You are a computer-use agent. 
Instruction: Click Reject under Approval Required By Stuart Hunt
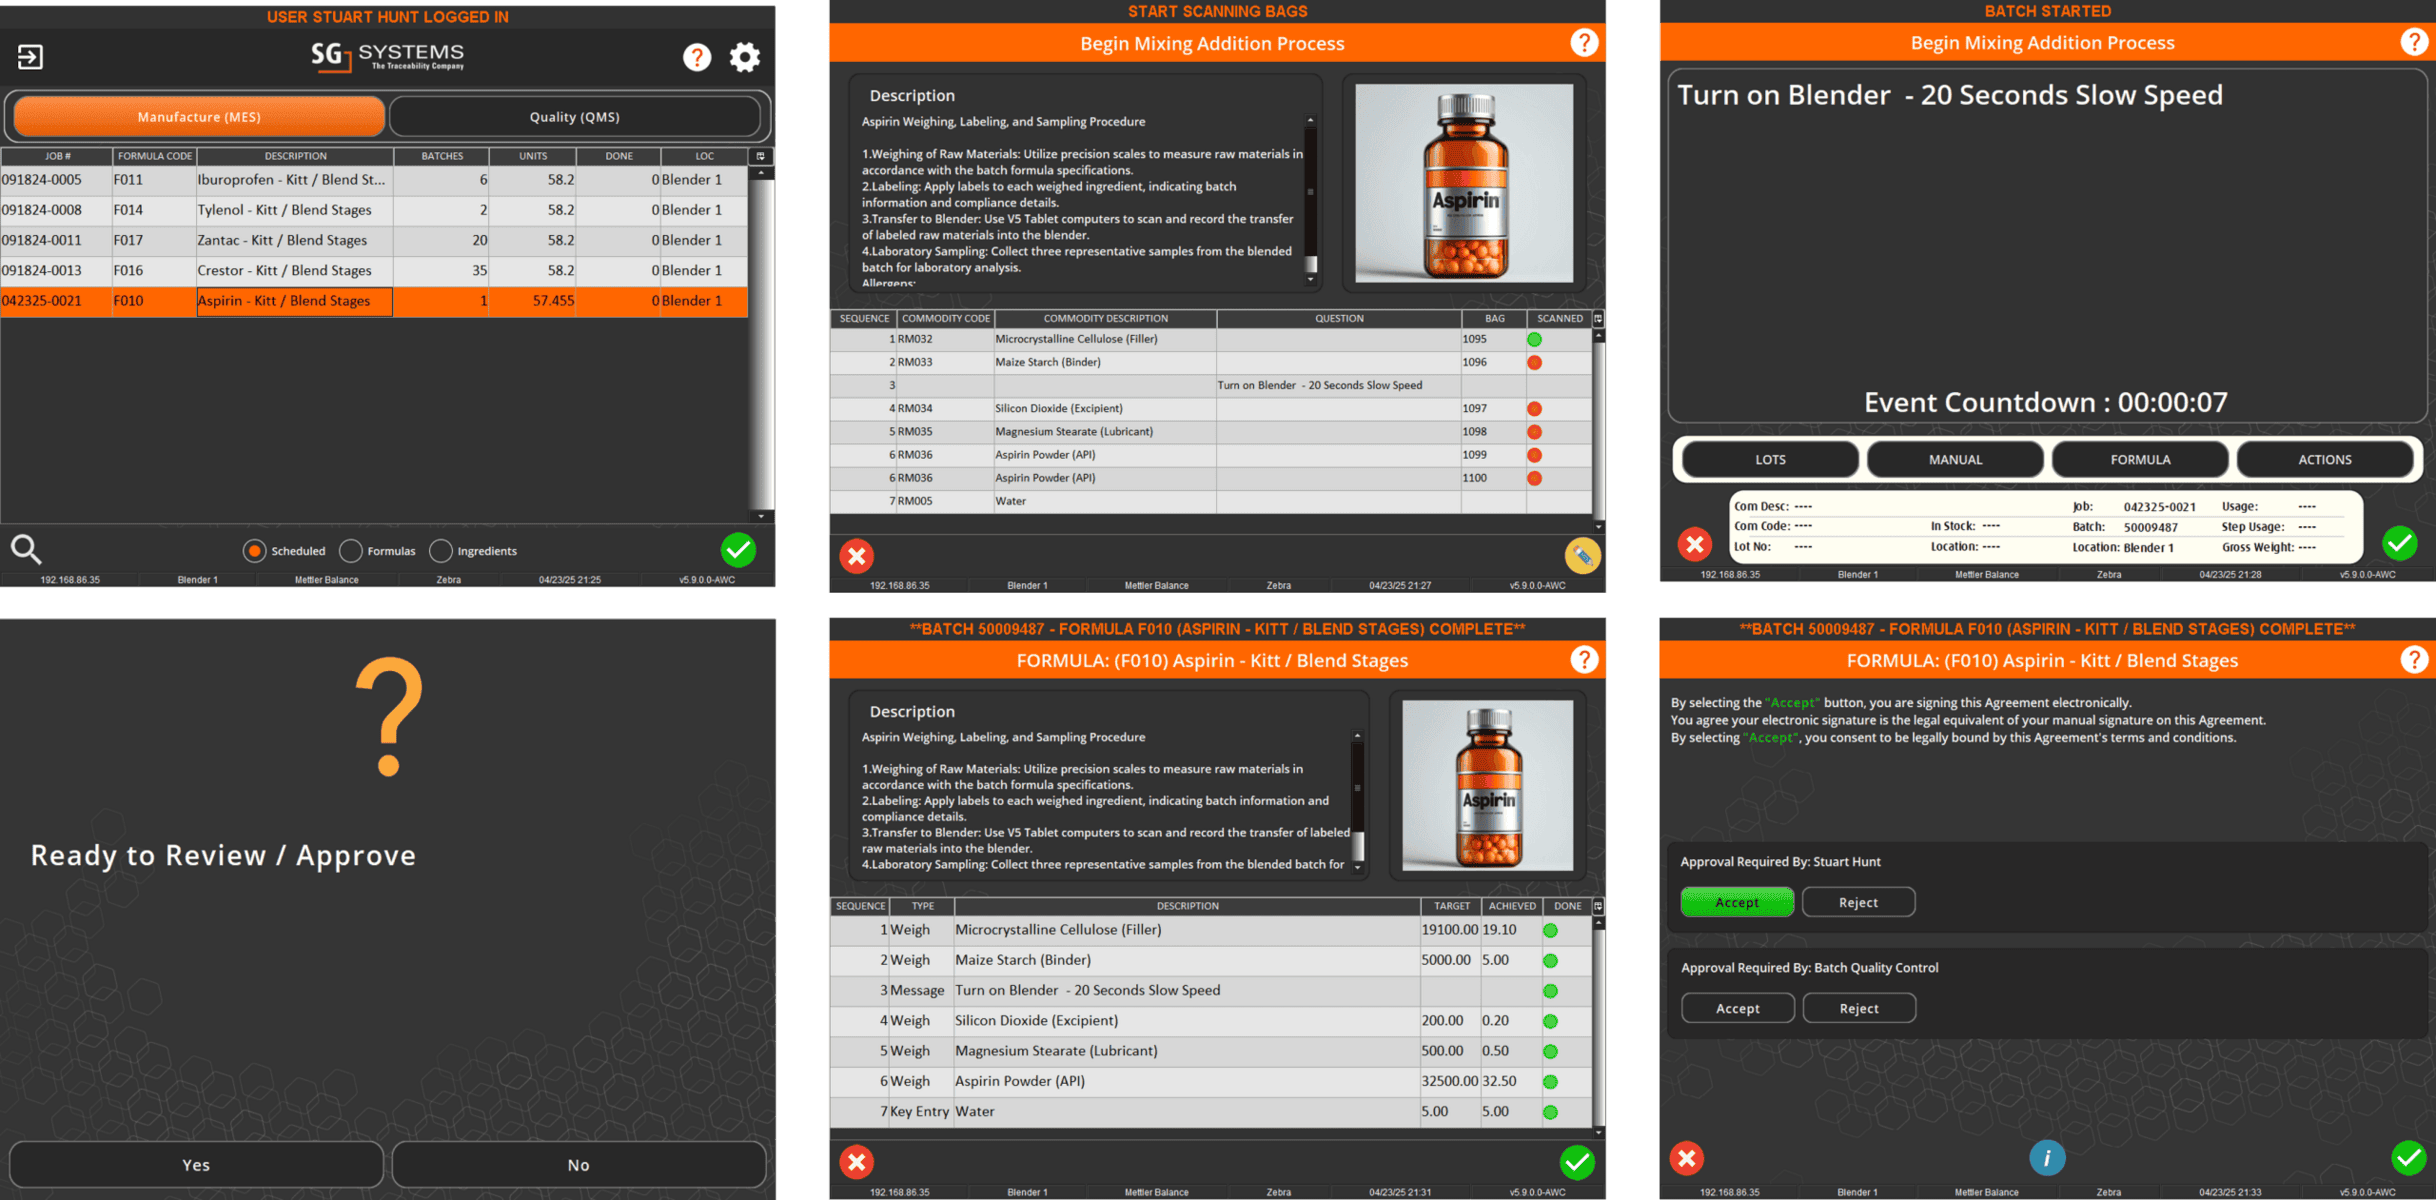point(1858,902)
